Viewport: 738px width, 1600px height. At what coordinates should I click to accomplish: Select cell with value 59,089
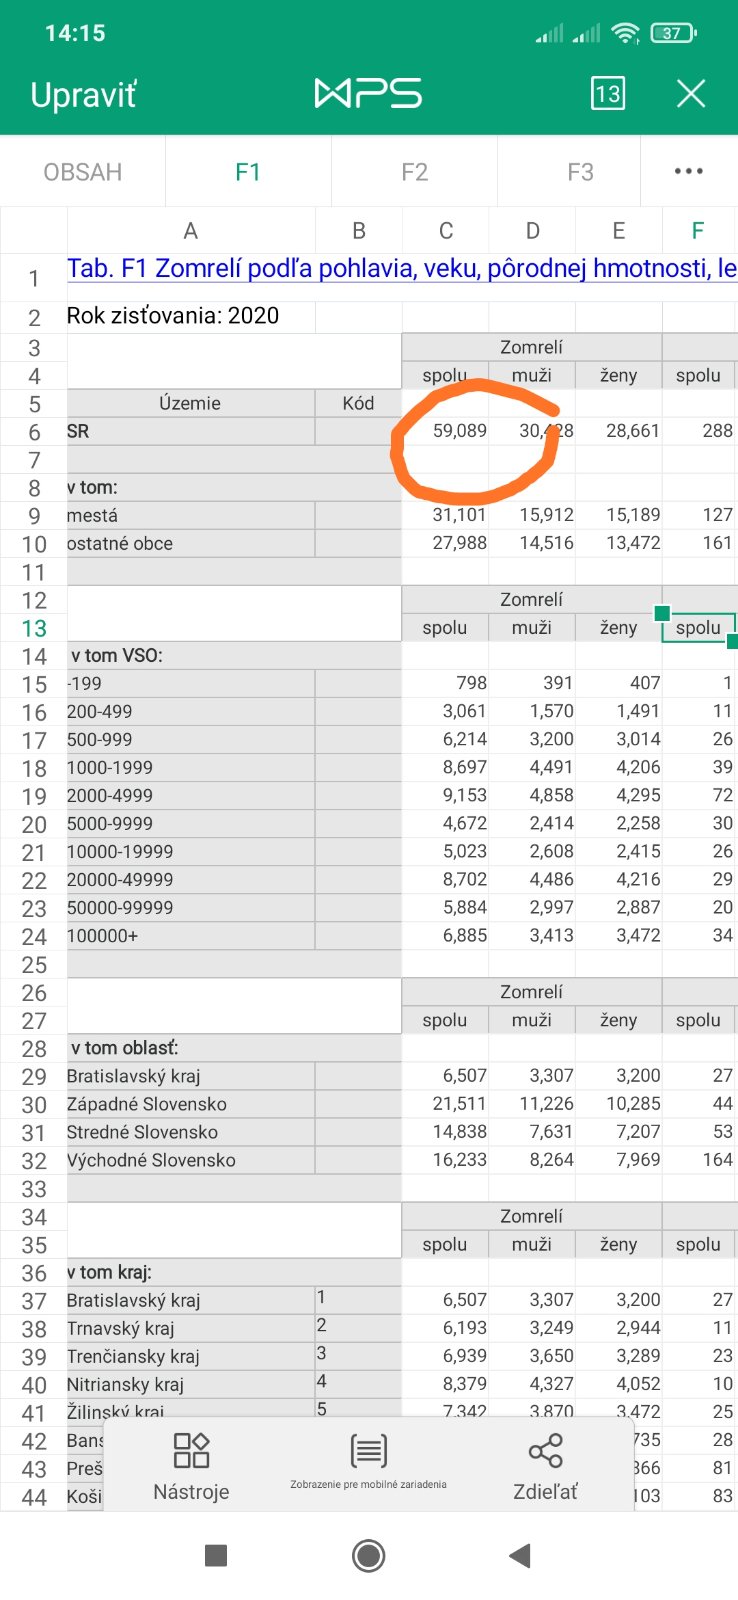(x=446, y=431)
